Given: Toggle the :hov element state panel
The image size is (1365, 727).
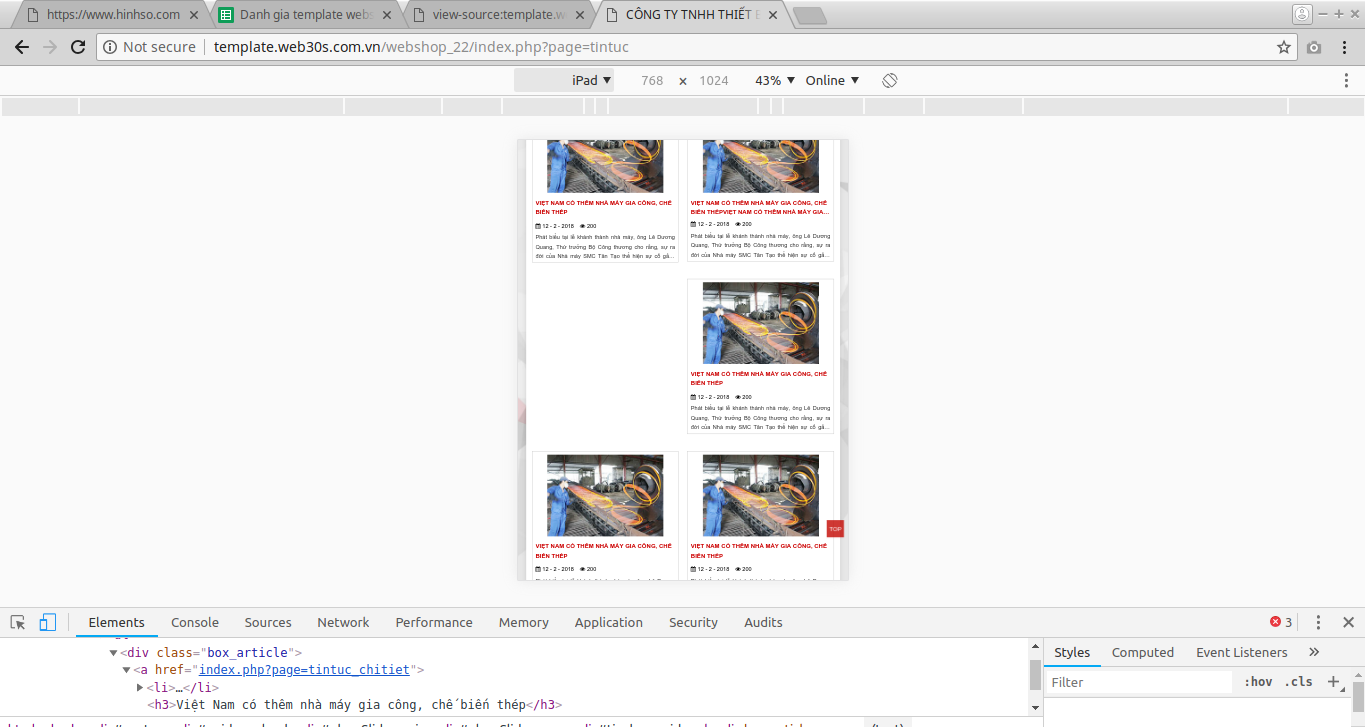Looking at the screenshot, I should 1258,682.
